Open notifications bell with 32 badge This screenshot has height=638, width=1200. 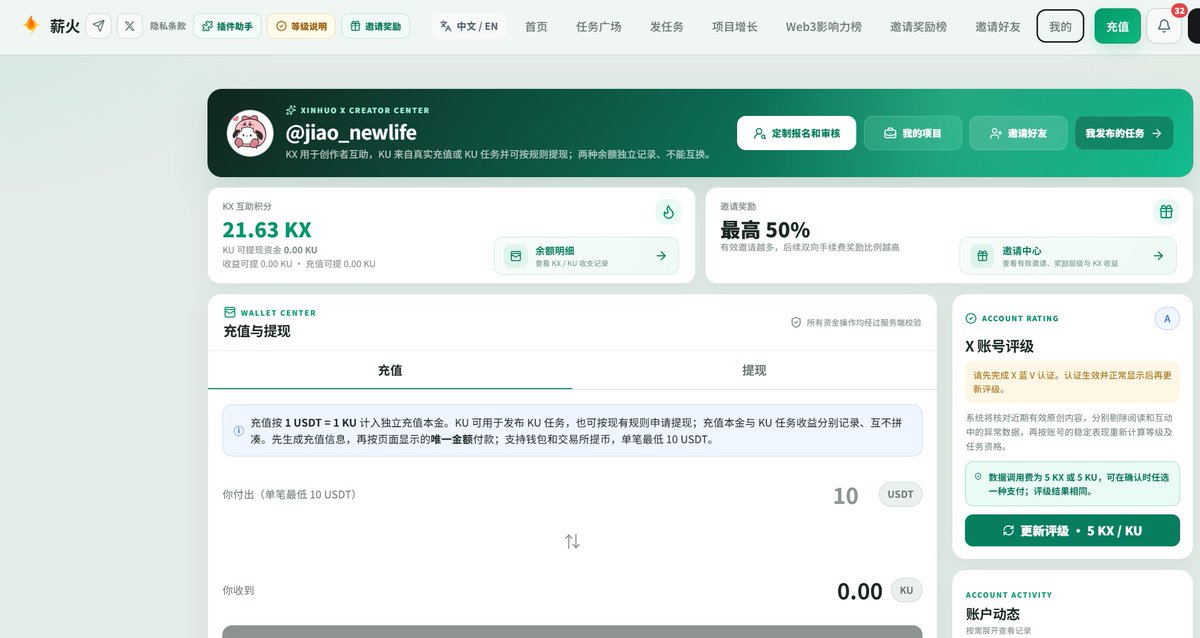pos(1163,26)
